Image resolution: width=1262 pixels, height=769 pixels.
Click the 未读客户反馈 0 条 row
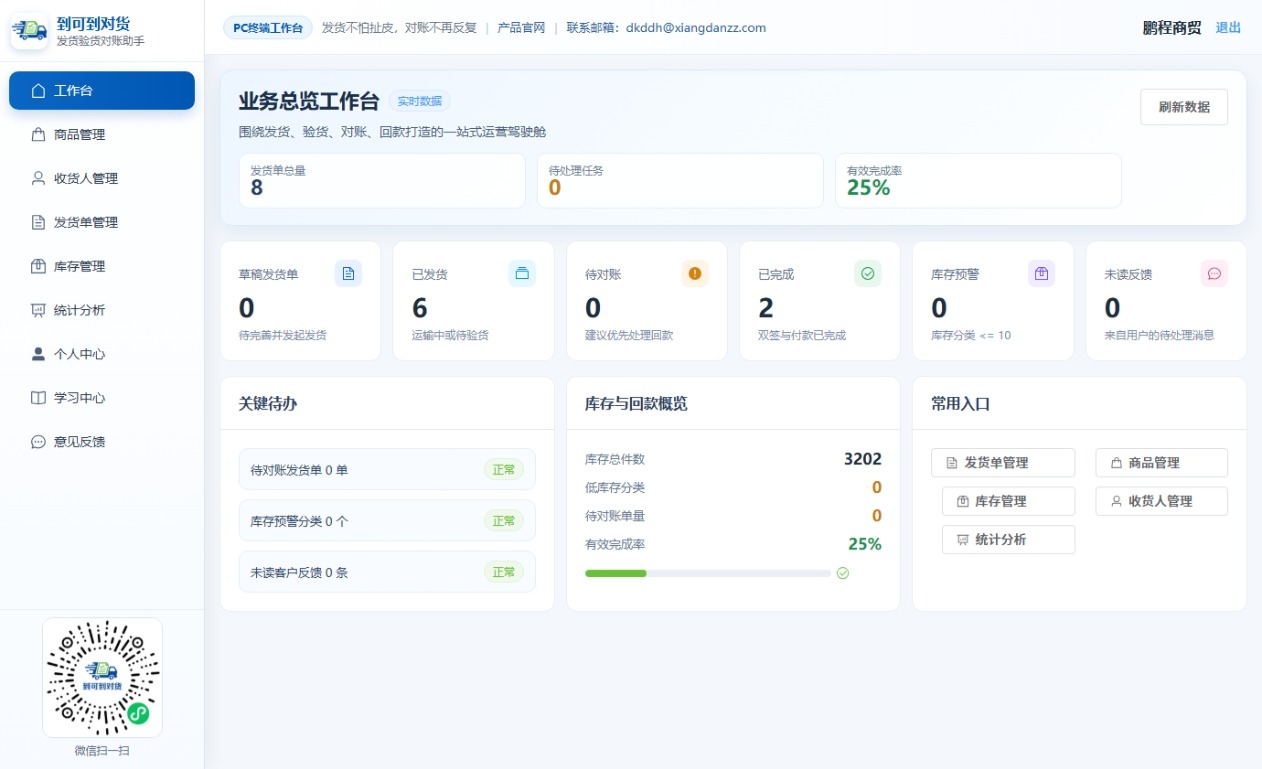click(x=387, y=572)
